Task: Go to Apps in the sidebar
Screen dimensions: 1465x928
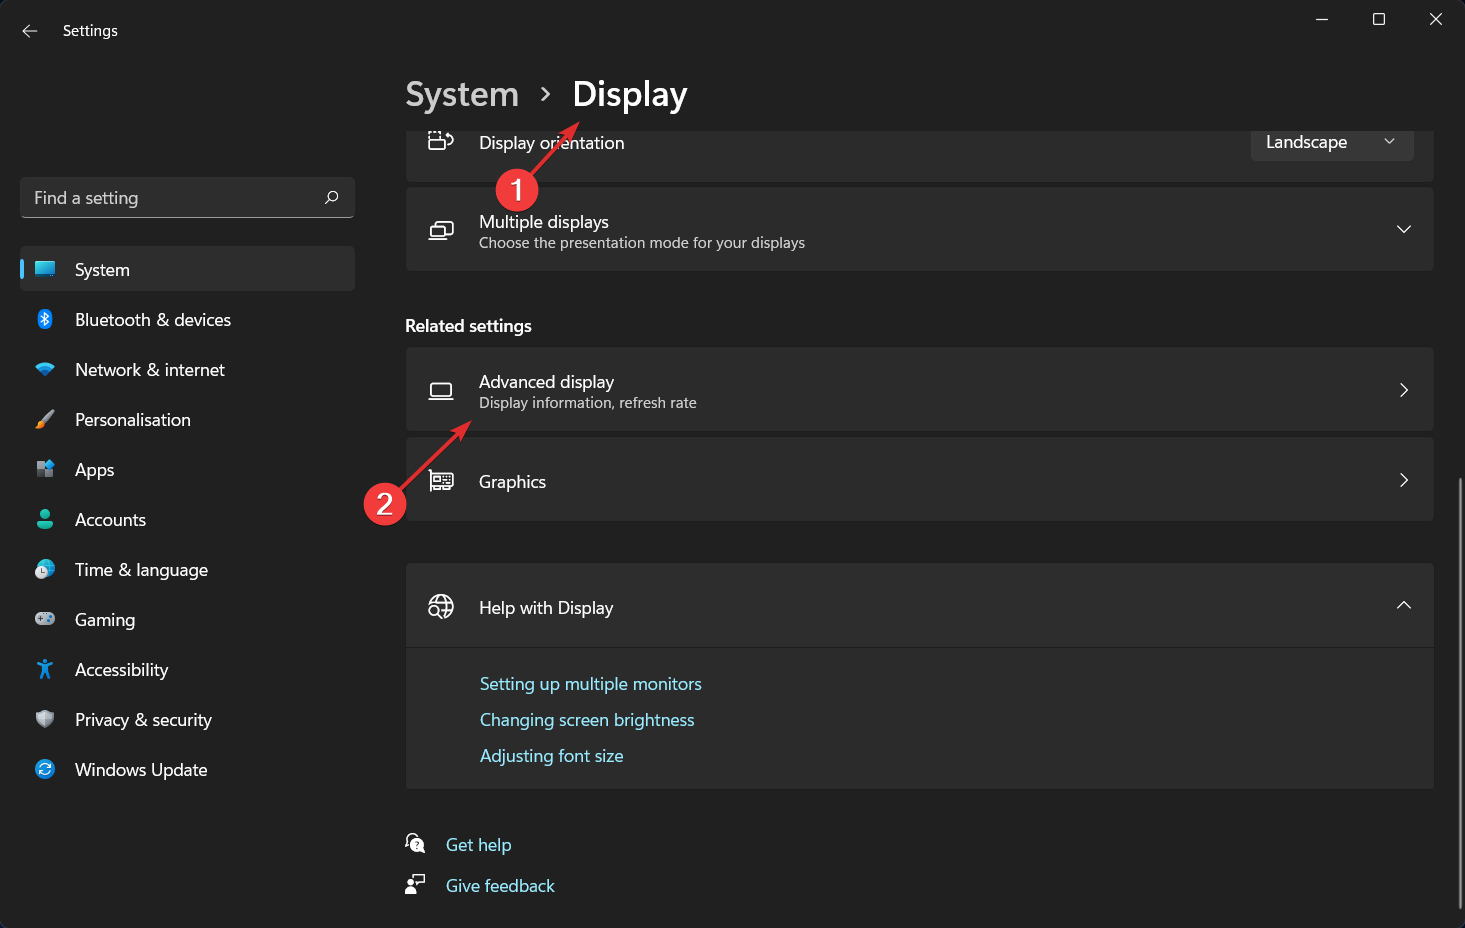Action: tap(95, 470)
